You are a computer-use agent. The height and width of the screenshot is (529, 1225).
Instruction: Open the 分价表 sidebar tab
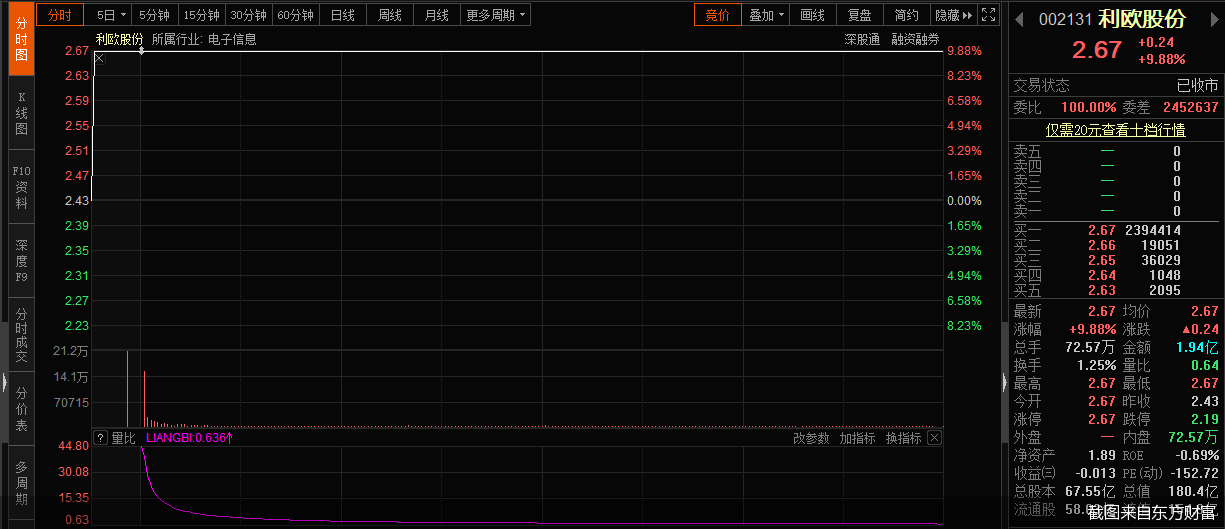click(22, 409)
